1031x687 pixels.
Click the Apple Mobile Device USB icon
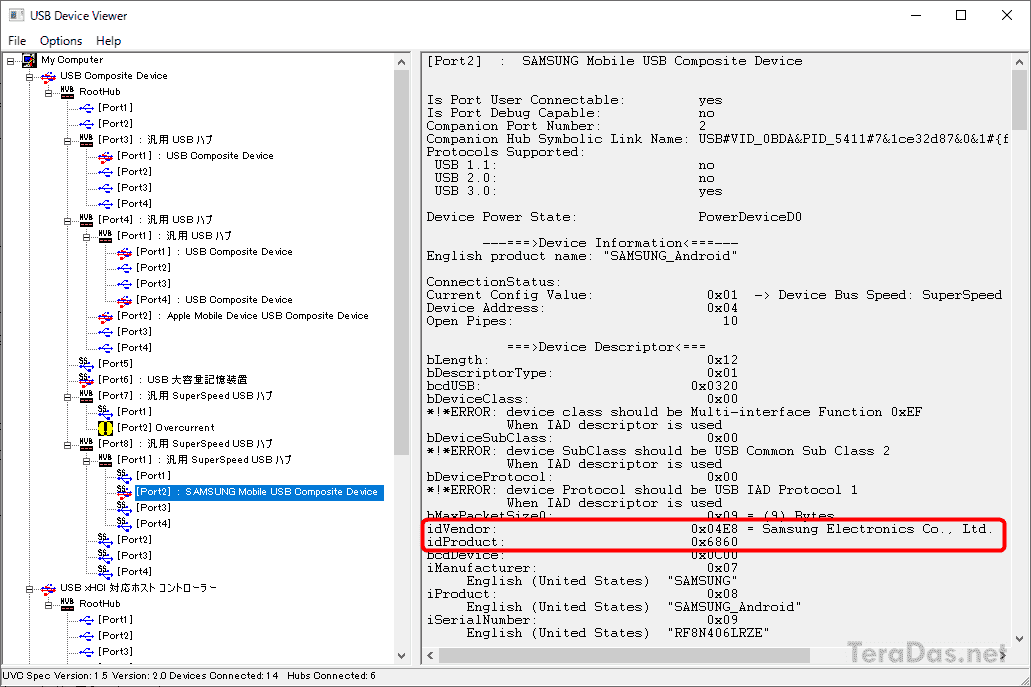tap(105, 316)
